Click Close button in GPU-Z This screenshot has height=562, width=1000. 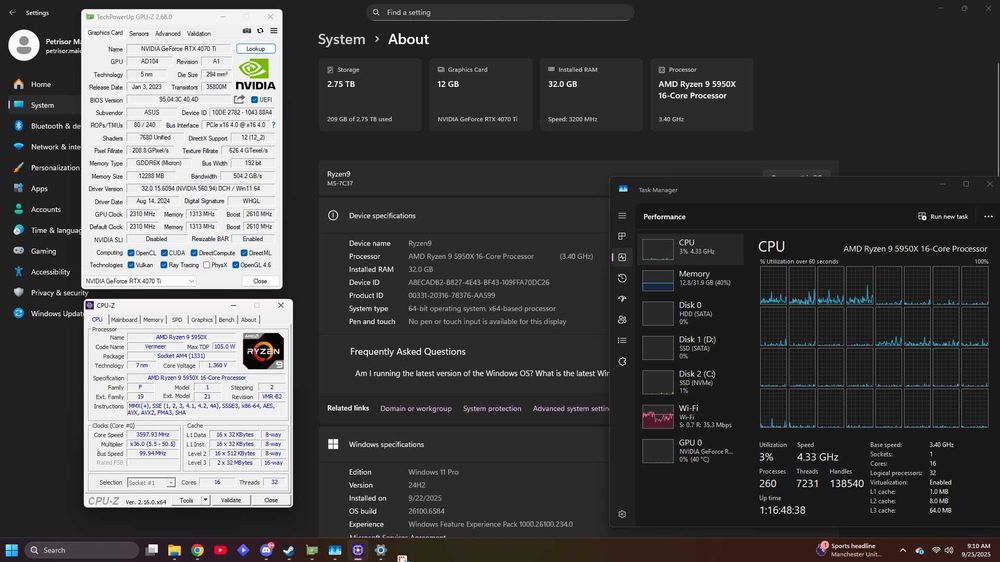point(260,281)
